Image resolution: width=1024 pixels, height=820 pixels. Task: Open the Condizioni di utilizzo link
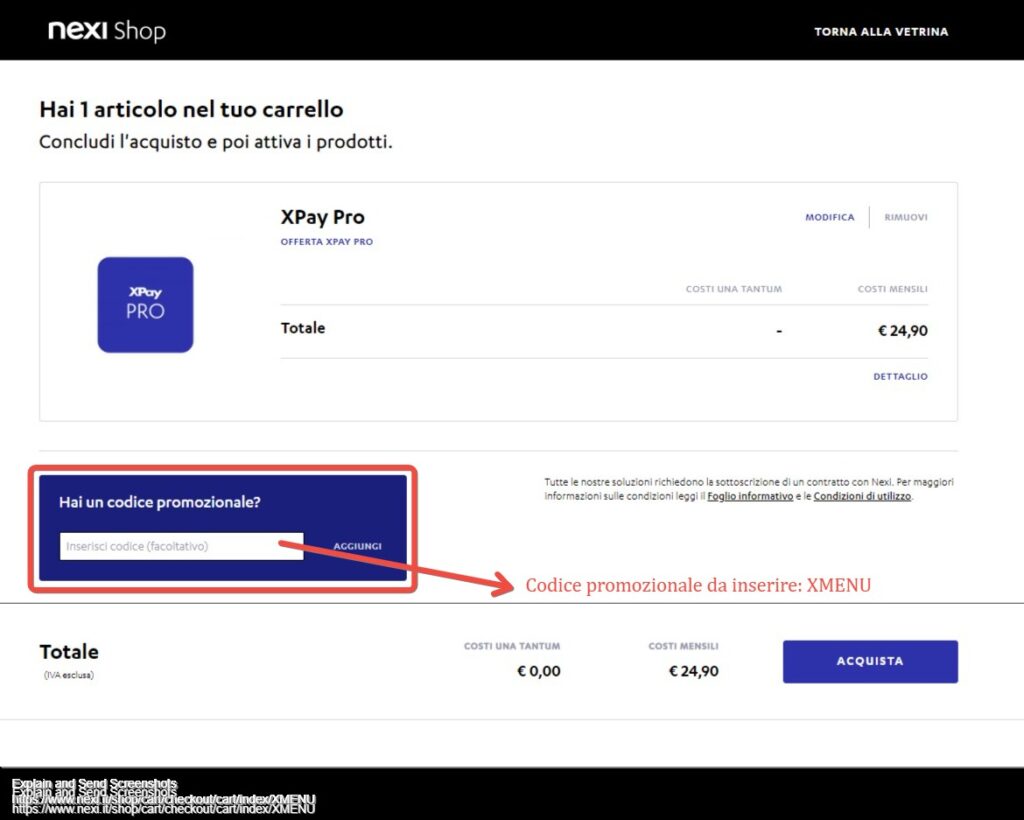coord(861,496)
